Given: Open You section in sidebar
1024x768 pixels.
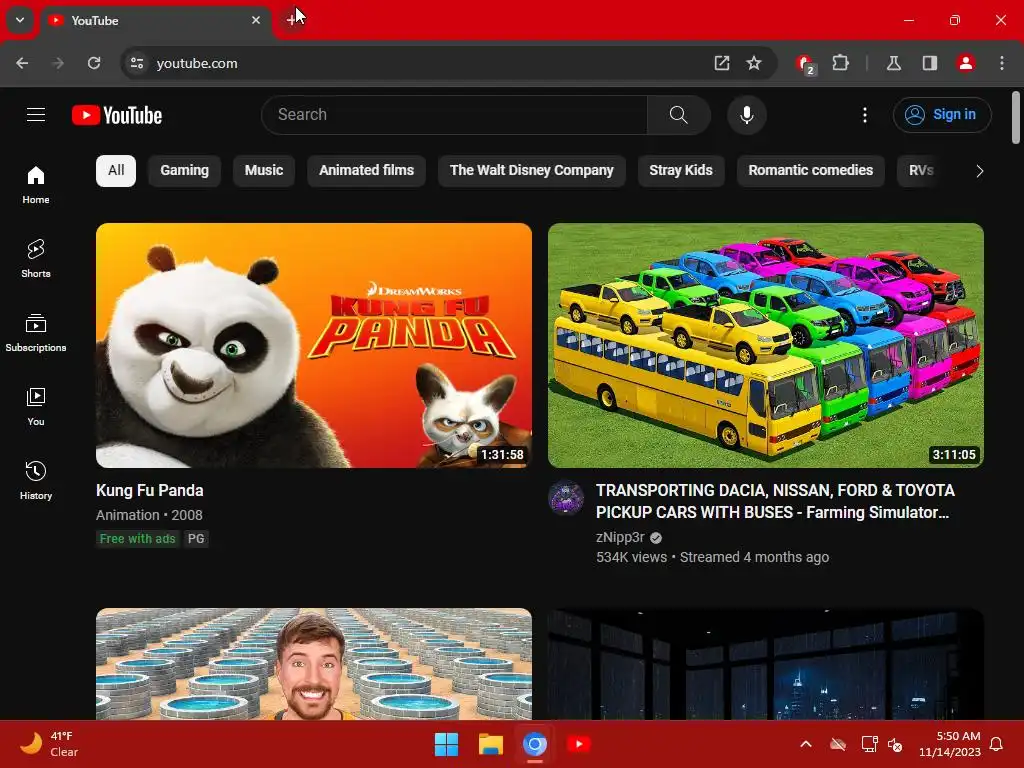Looking at the screenshot, I should (x=36, y=406).
